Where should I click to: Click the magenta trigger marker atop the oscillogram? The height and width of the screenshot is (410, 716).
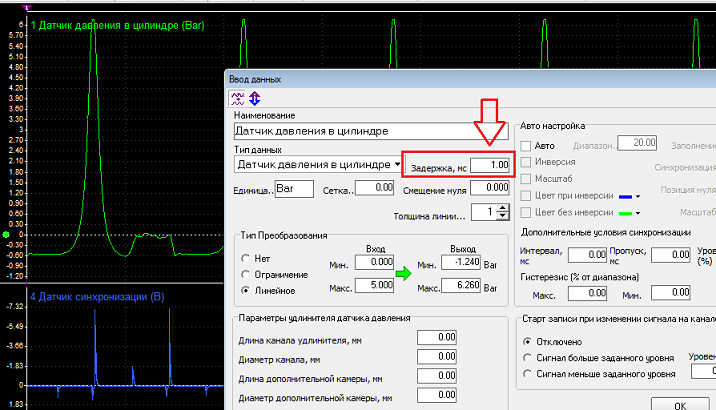27,7
